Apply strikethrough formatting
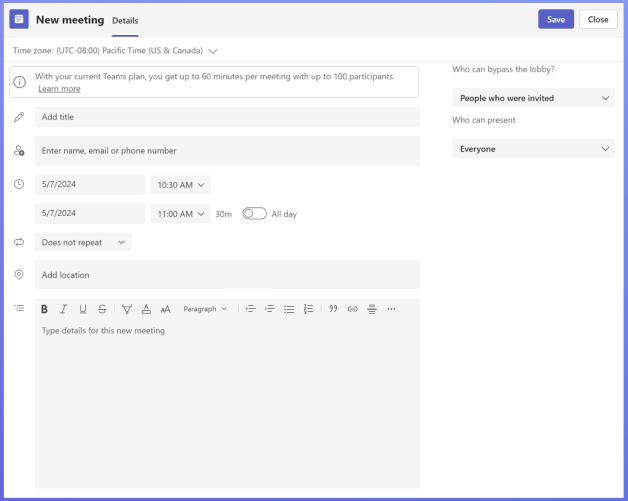Viewport: 628px width, 501px height. point(102,309)
